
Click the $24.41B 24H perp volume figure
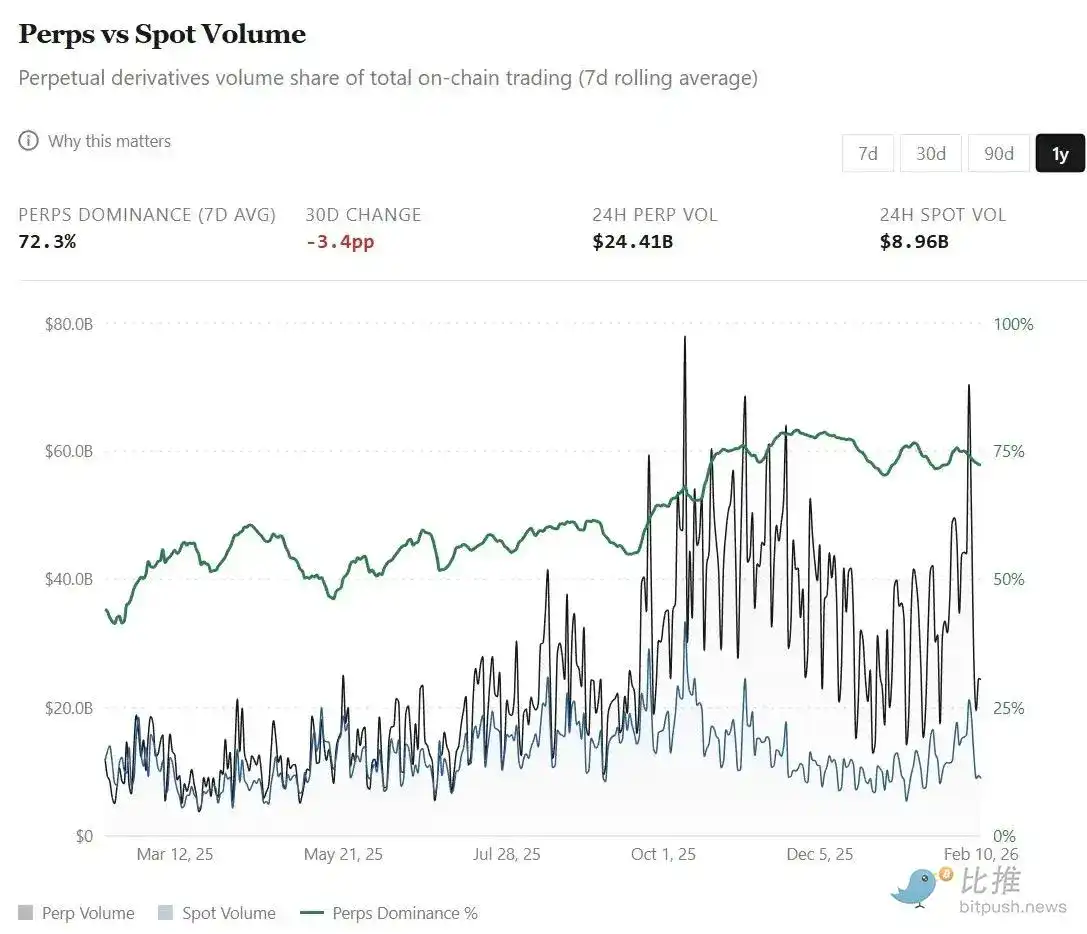[x=632, y=242]
